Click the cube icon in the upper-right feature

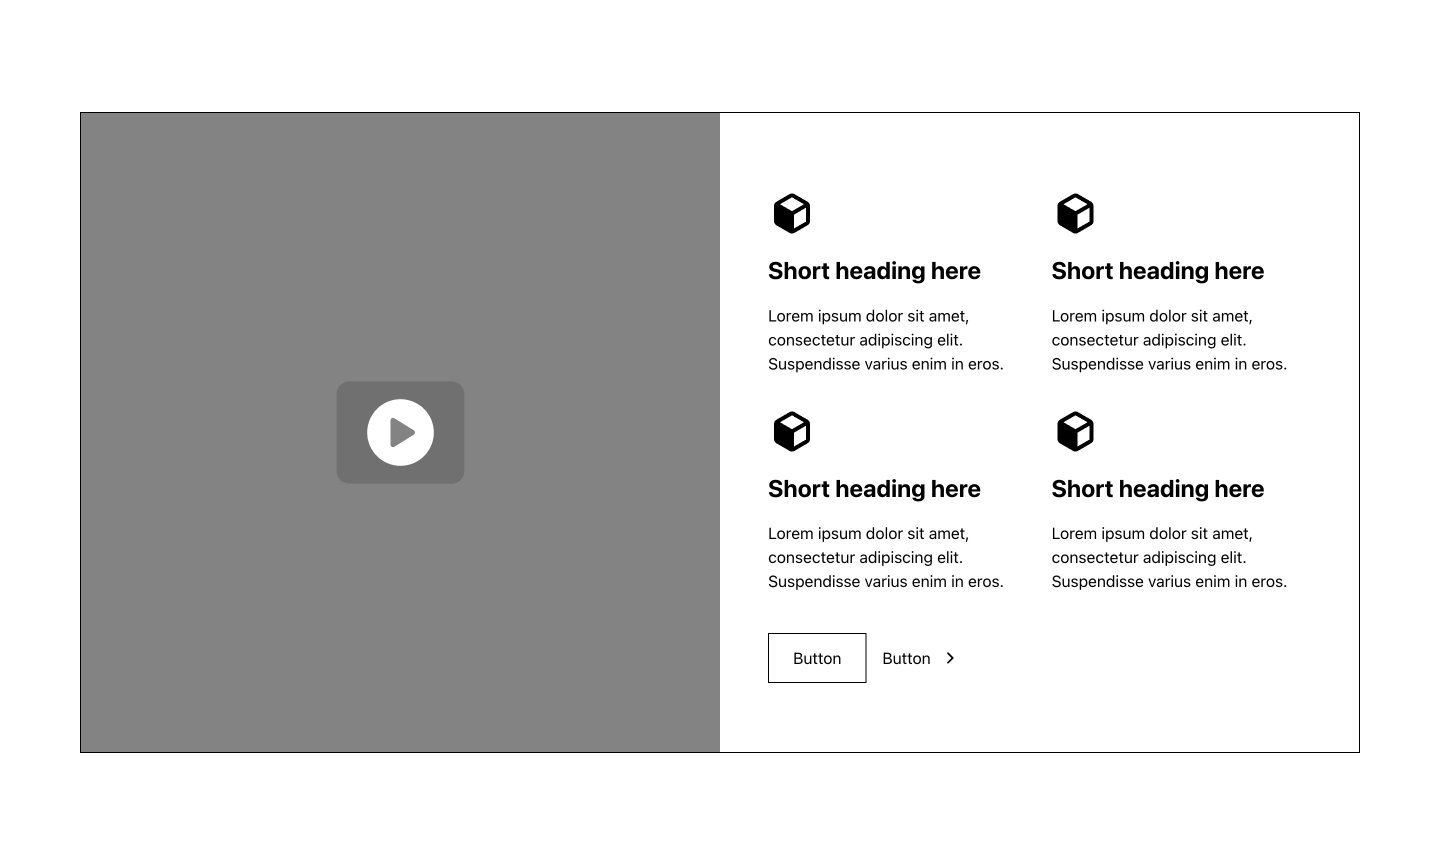pyautogui.click(x=1075, y=214)
